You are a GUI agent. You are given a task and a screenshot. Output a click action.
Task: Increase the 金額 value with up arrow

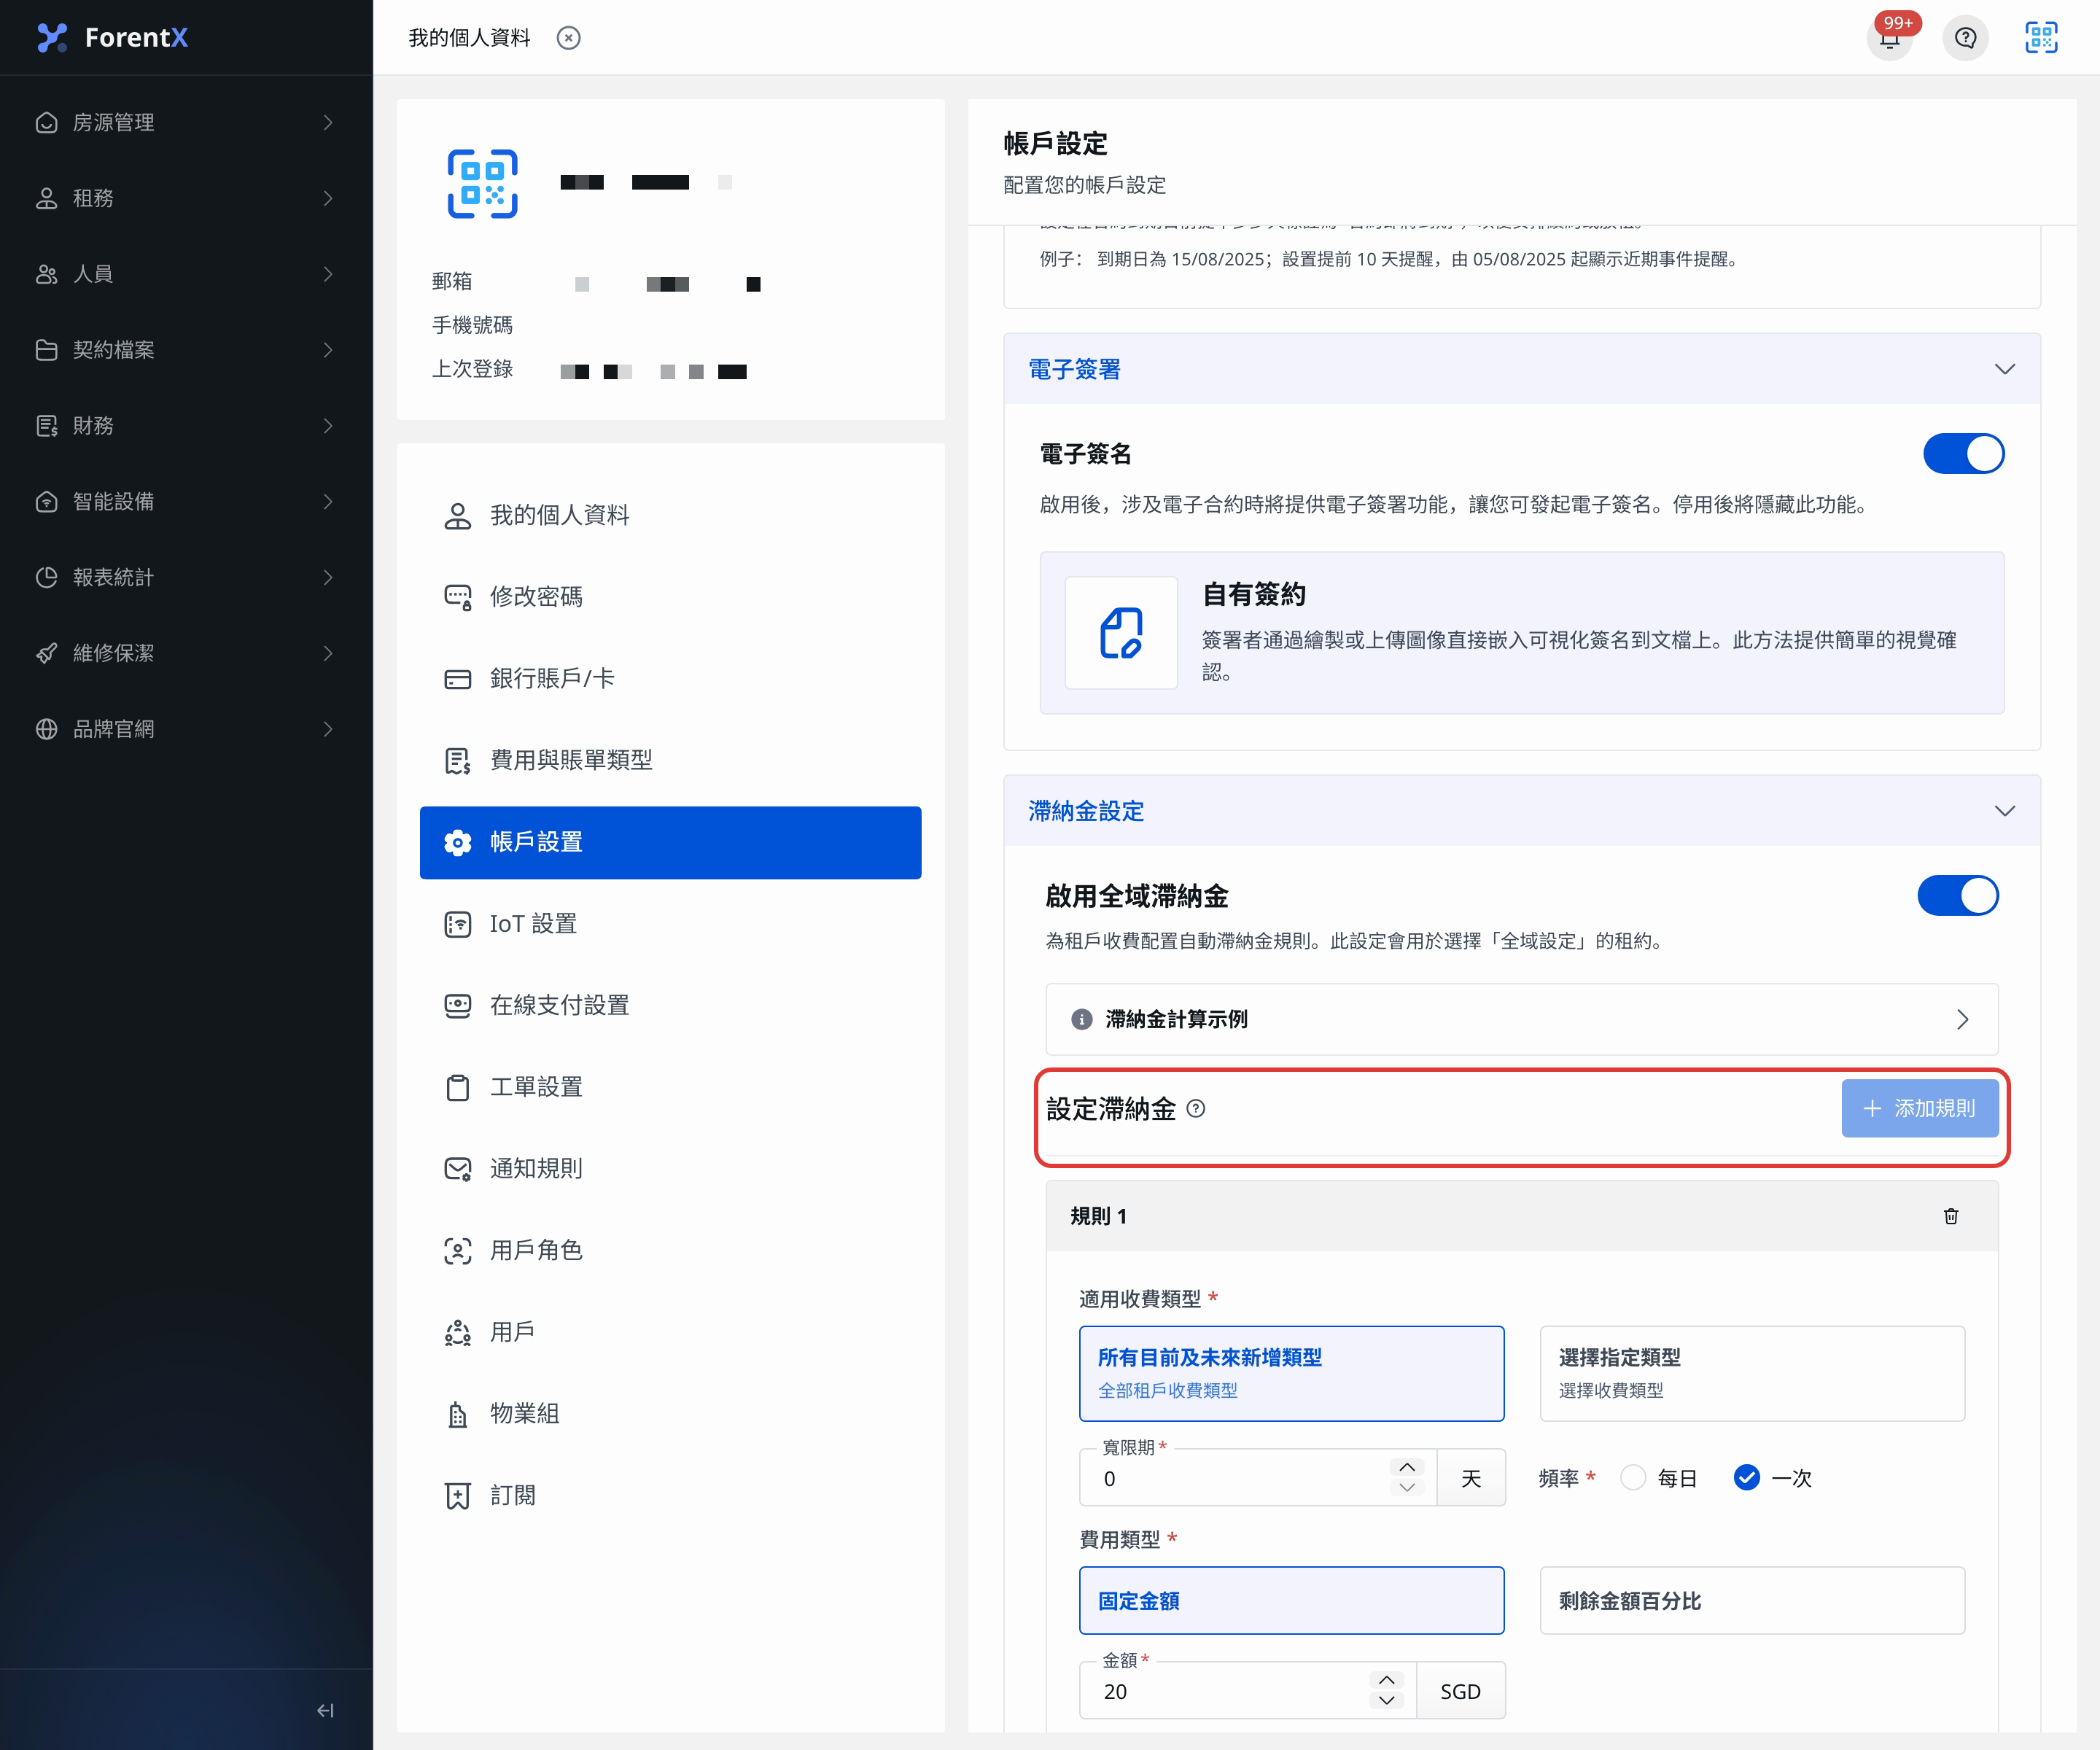click(x=1386, y=1680)
